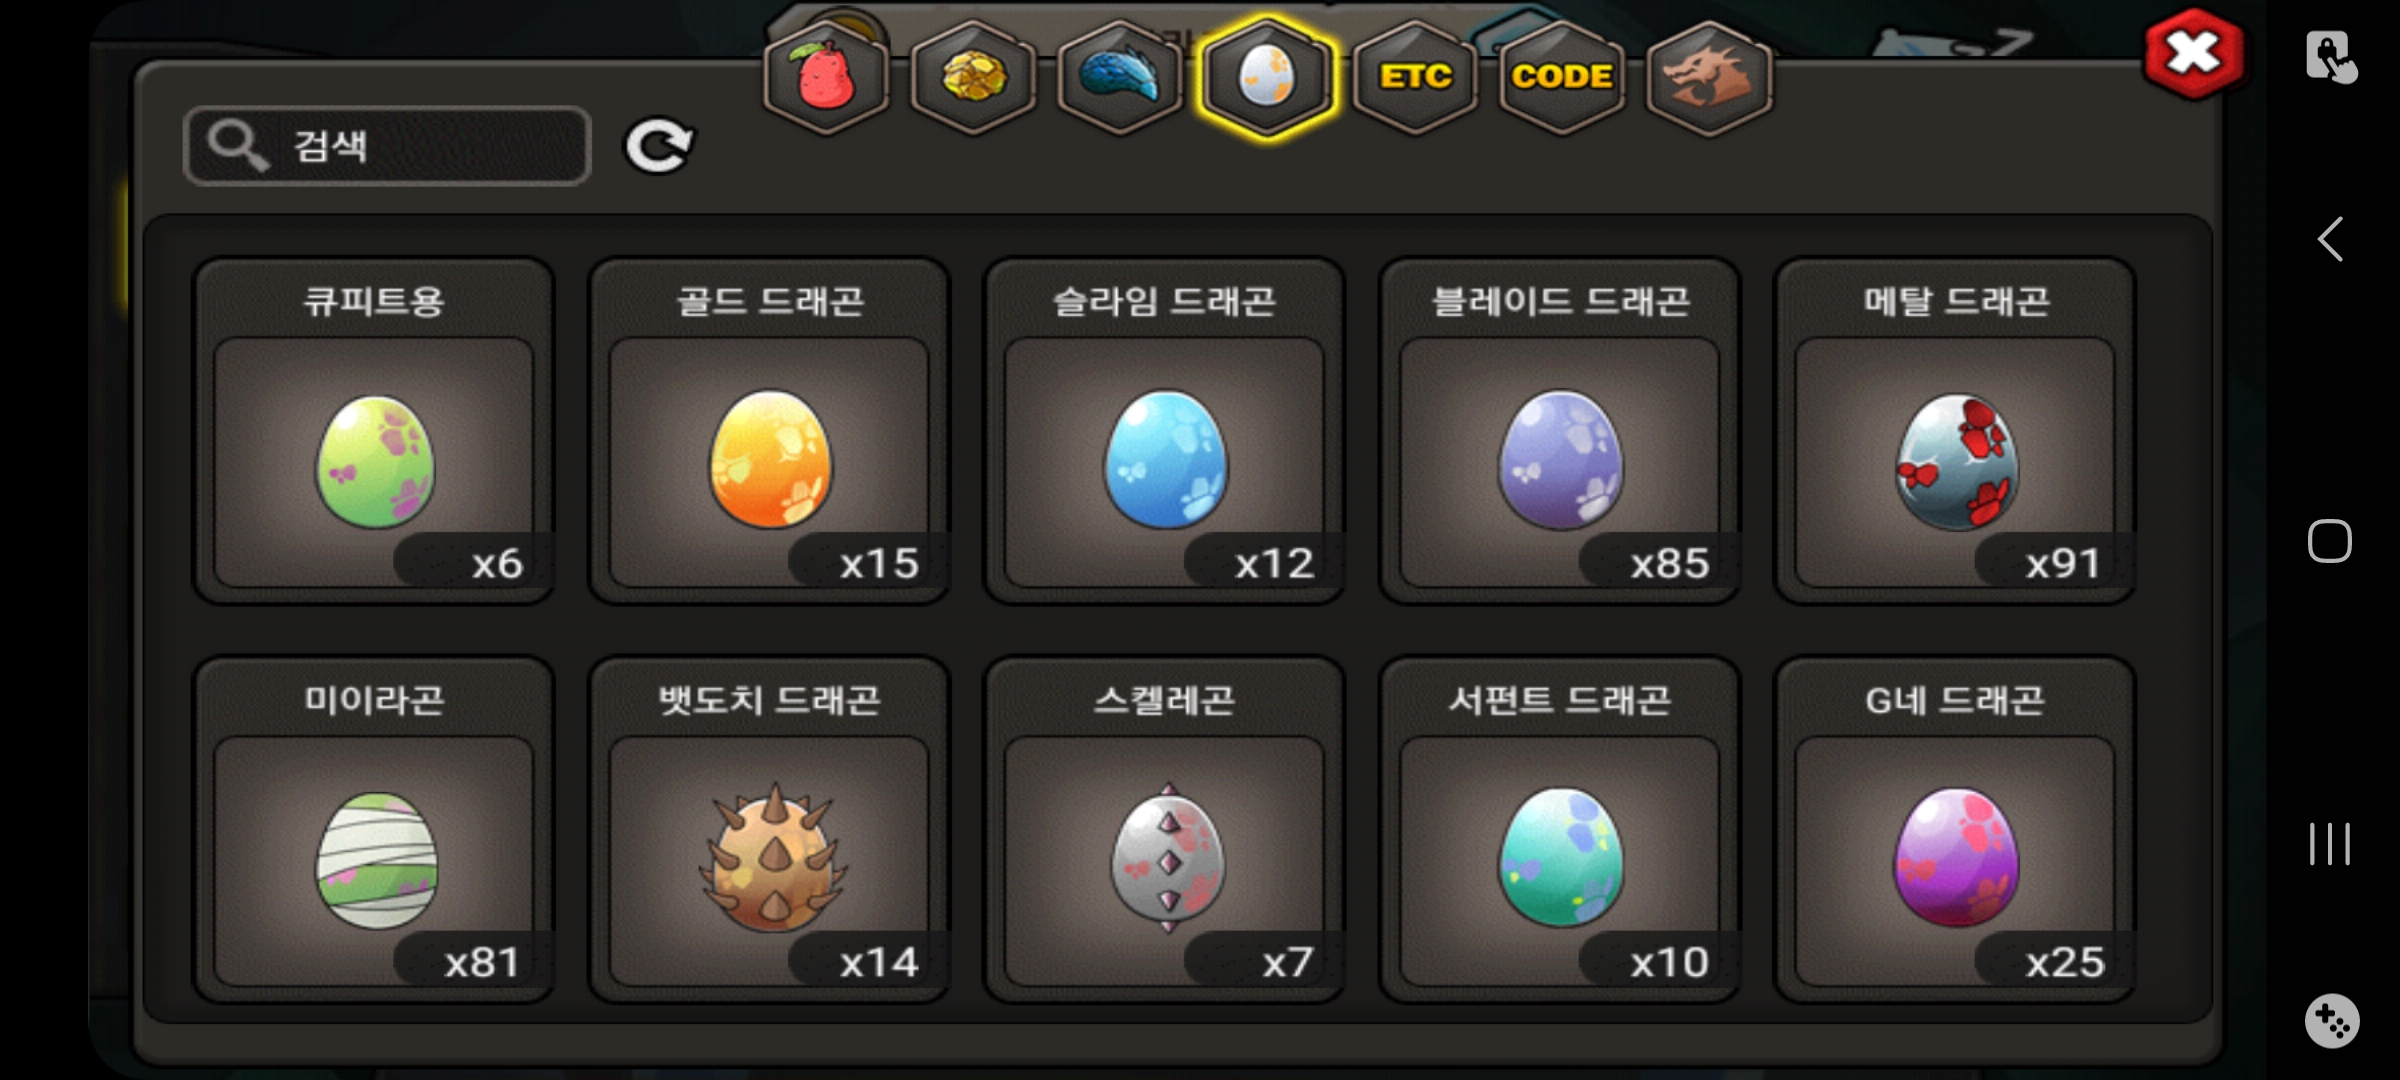Tap the touch-lock icon at top right
Viewport: 2400px width, 1080px height.
2331,56
